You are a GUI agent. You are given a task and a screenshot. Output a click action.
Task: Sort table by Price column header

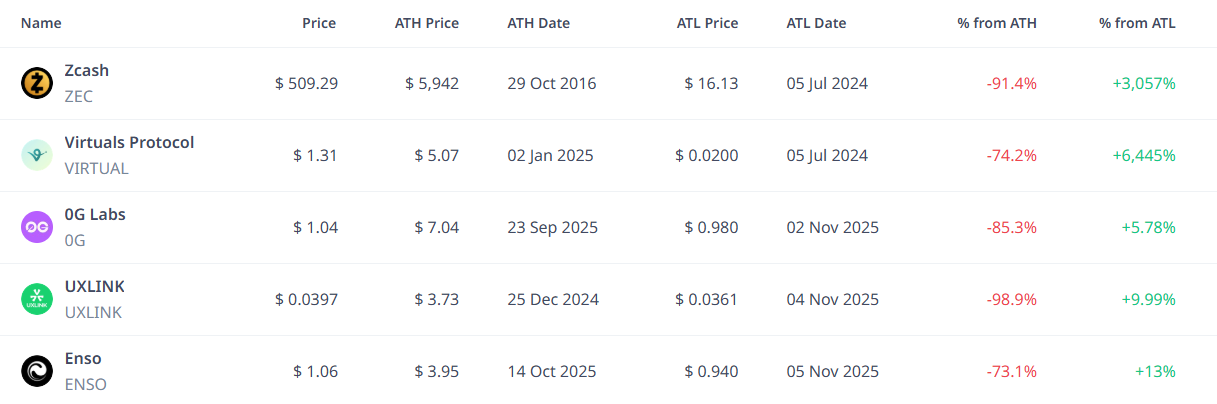point(319,23)
